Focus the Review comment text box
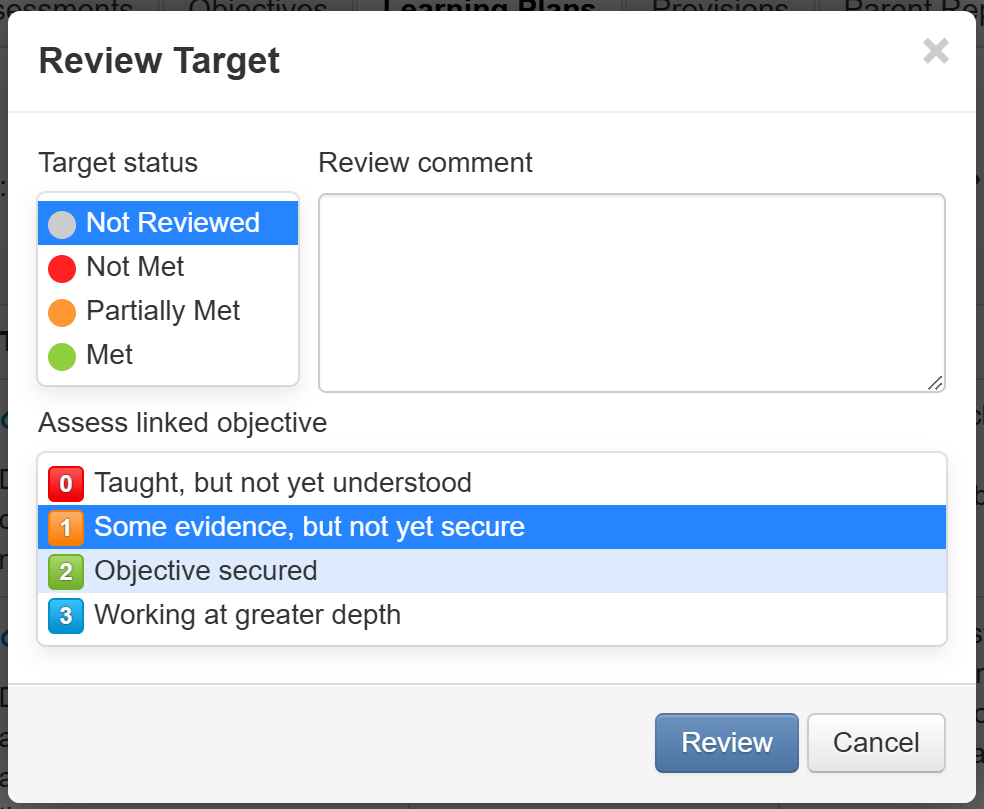Viewport: 984px width, 809px height. click(x=631, y=292)
